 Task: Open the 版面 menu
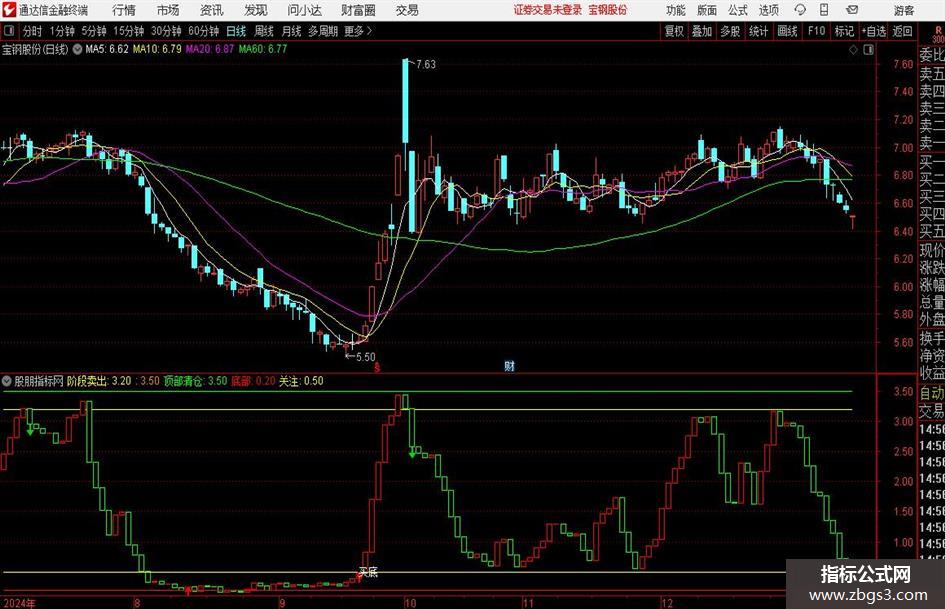pos(706,10)
